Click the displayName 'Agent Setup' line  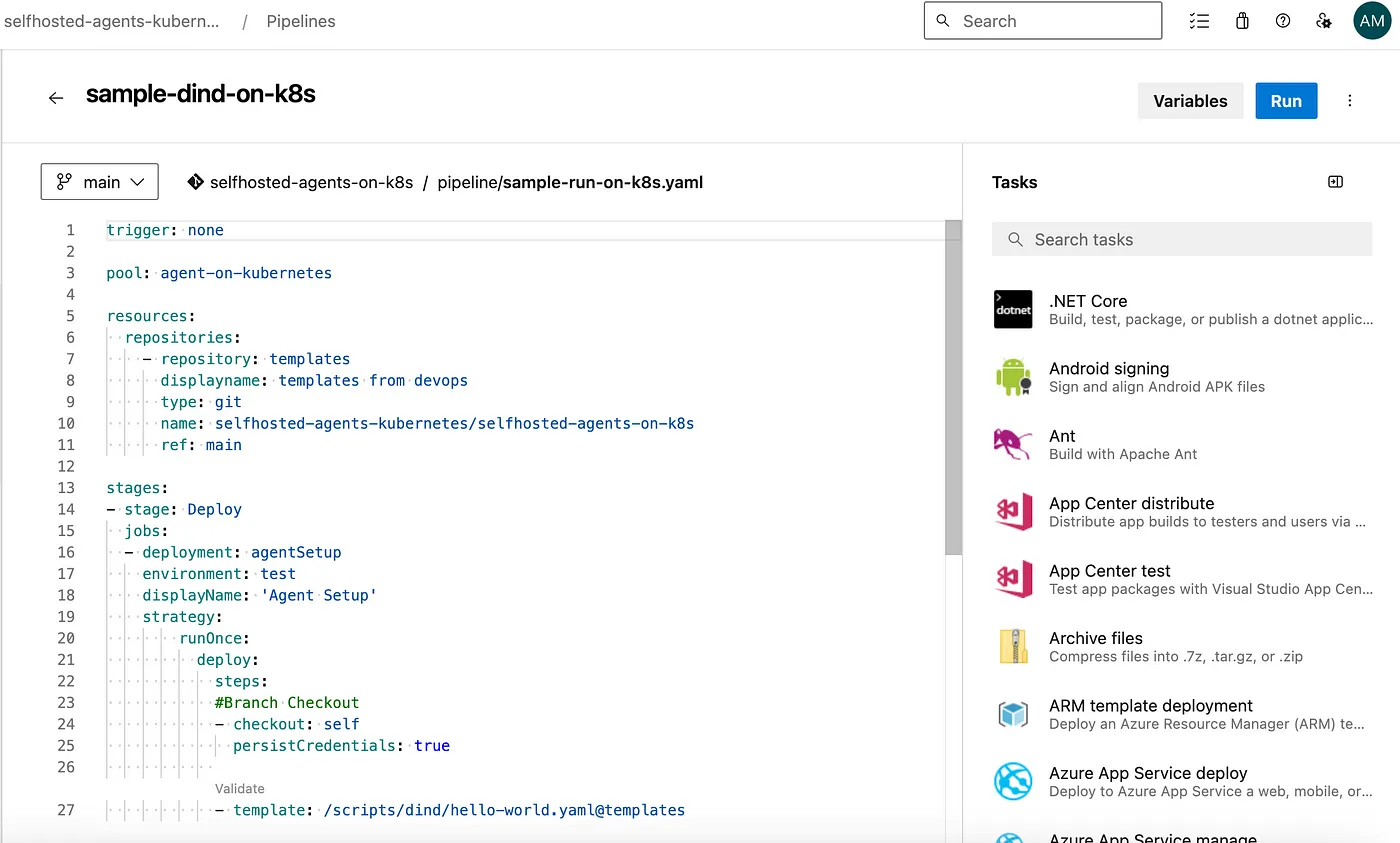coord(260,595)
